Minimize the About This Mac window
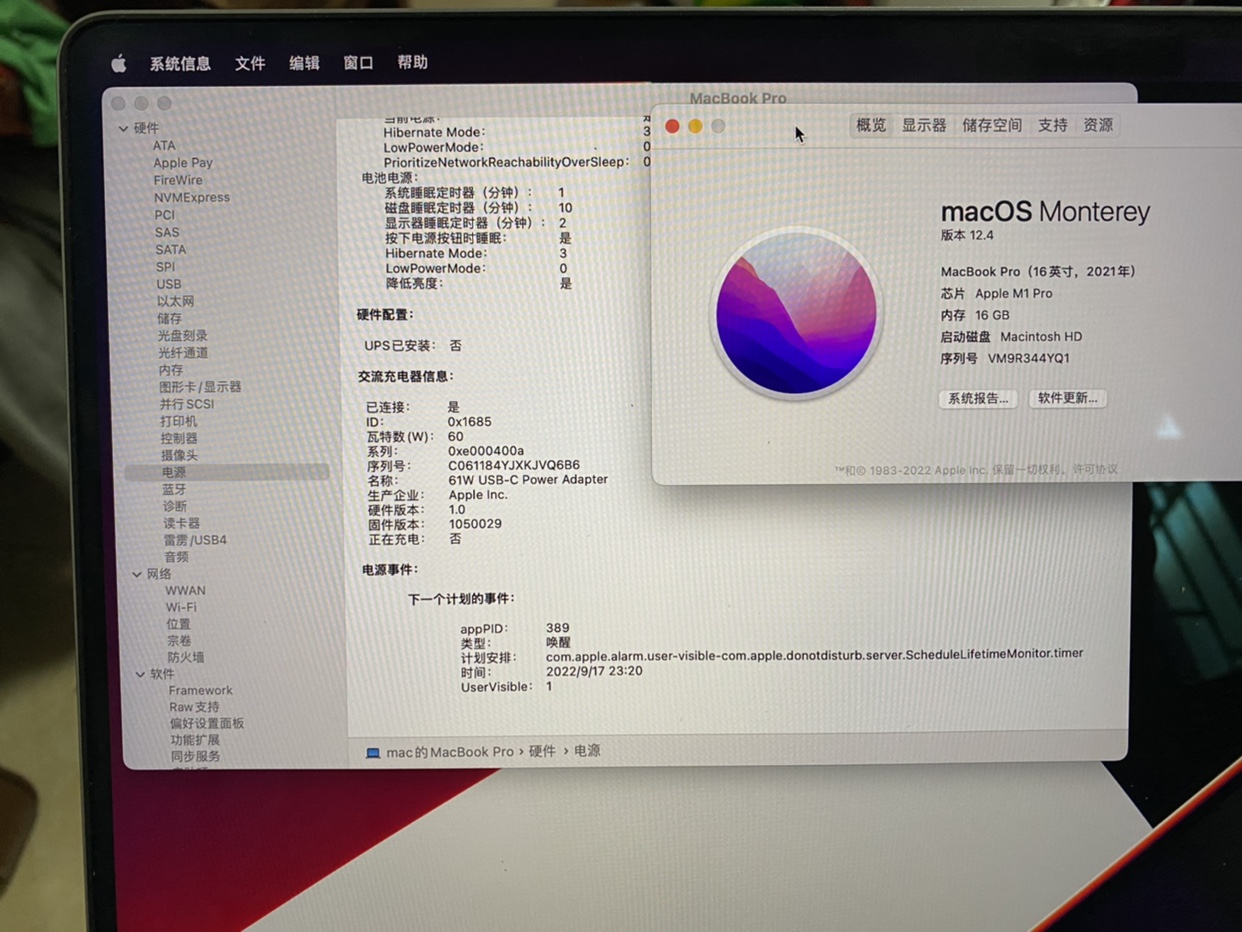 tap(695, 126)
